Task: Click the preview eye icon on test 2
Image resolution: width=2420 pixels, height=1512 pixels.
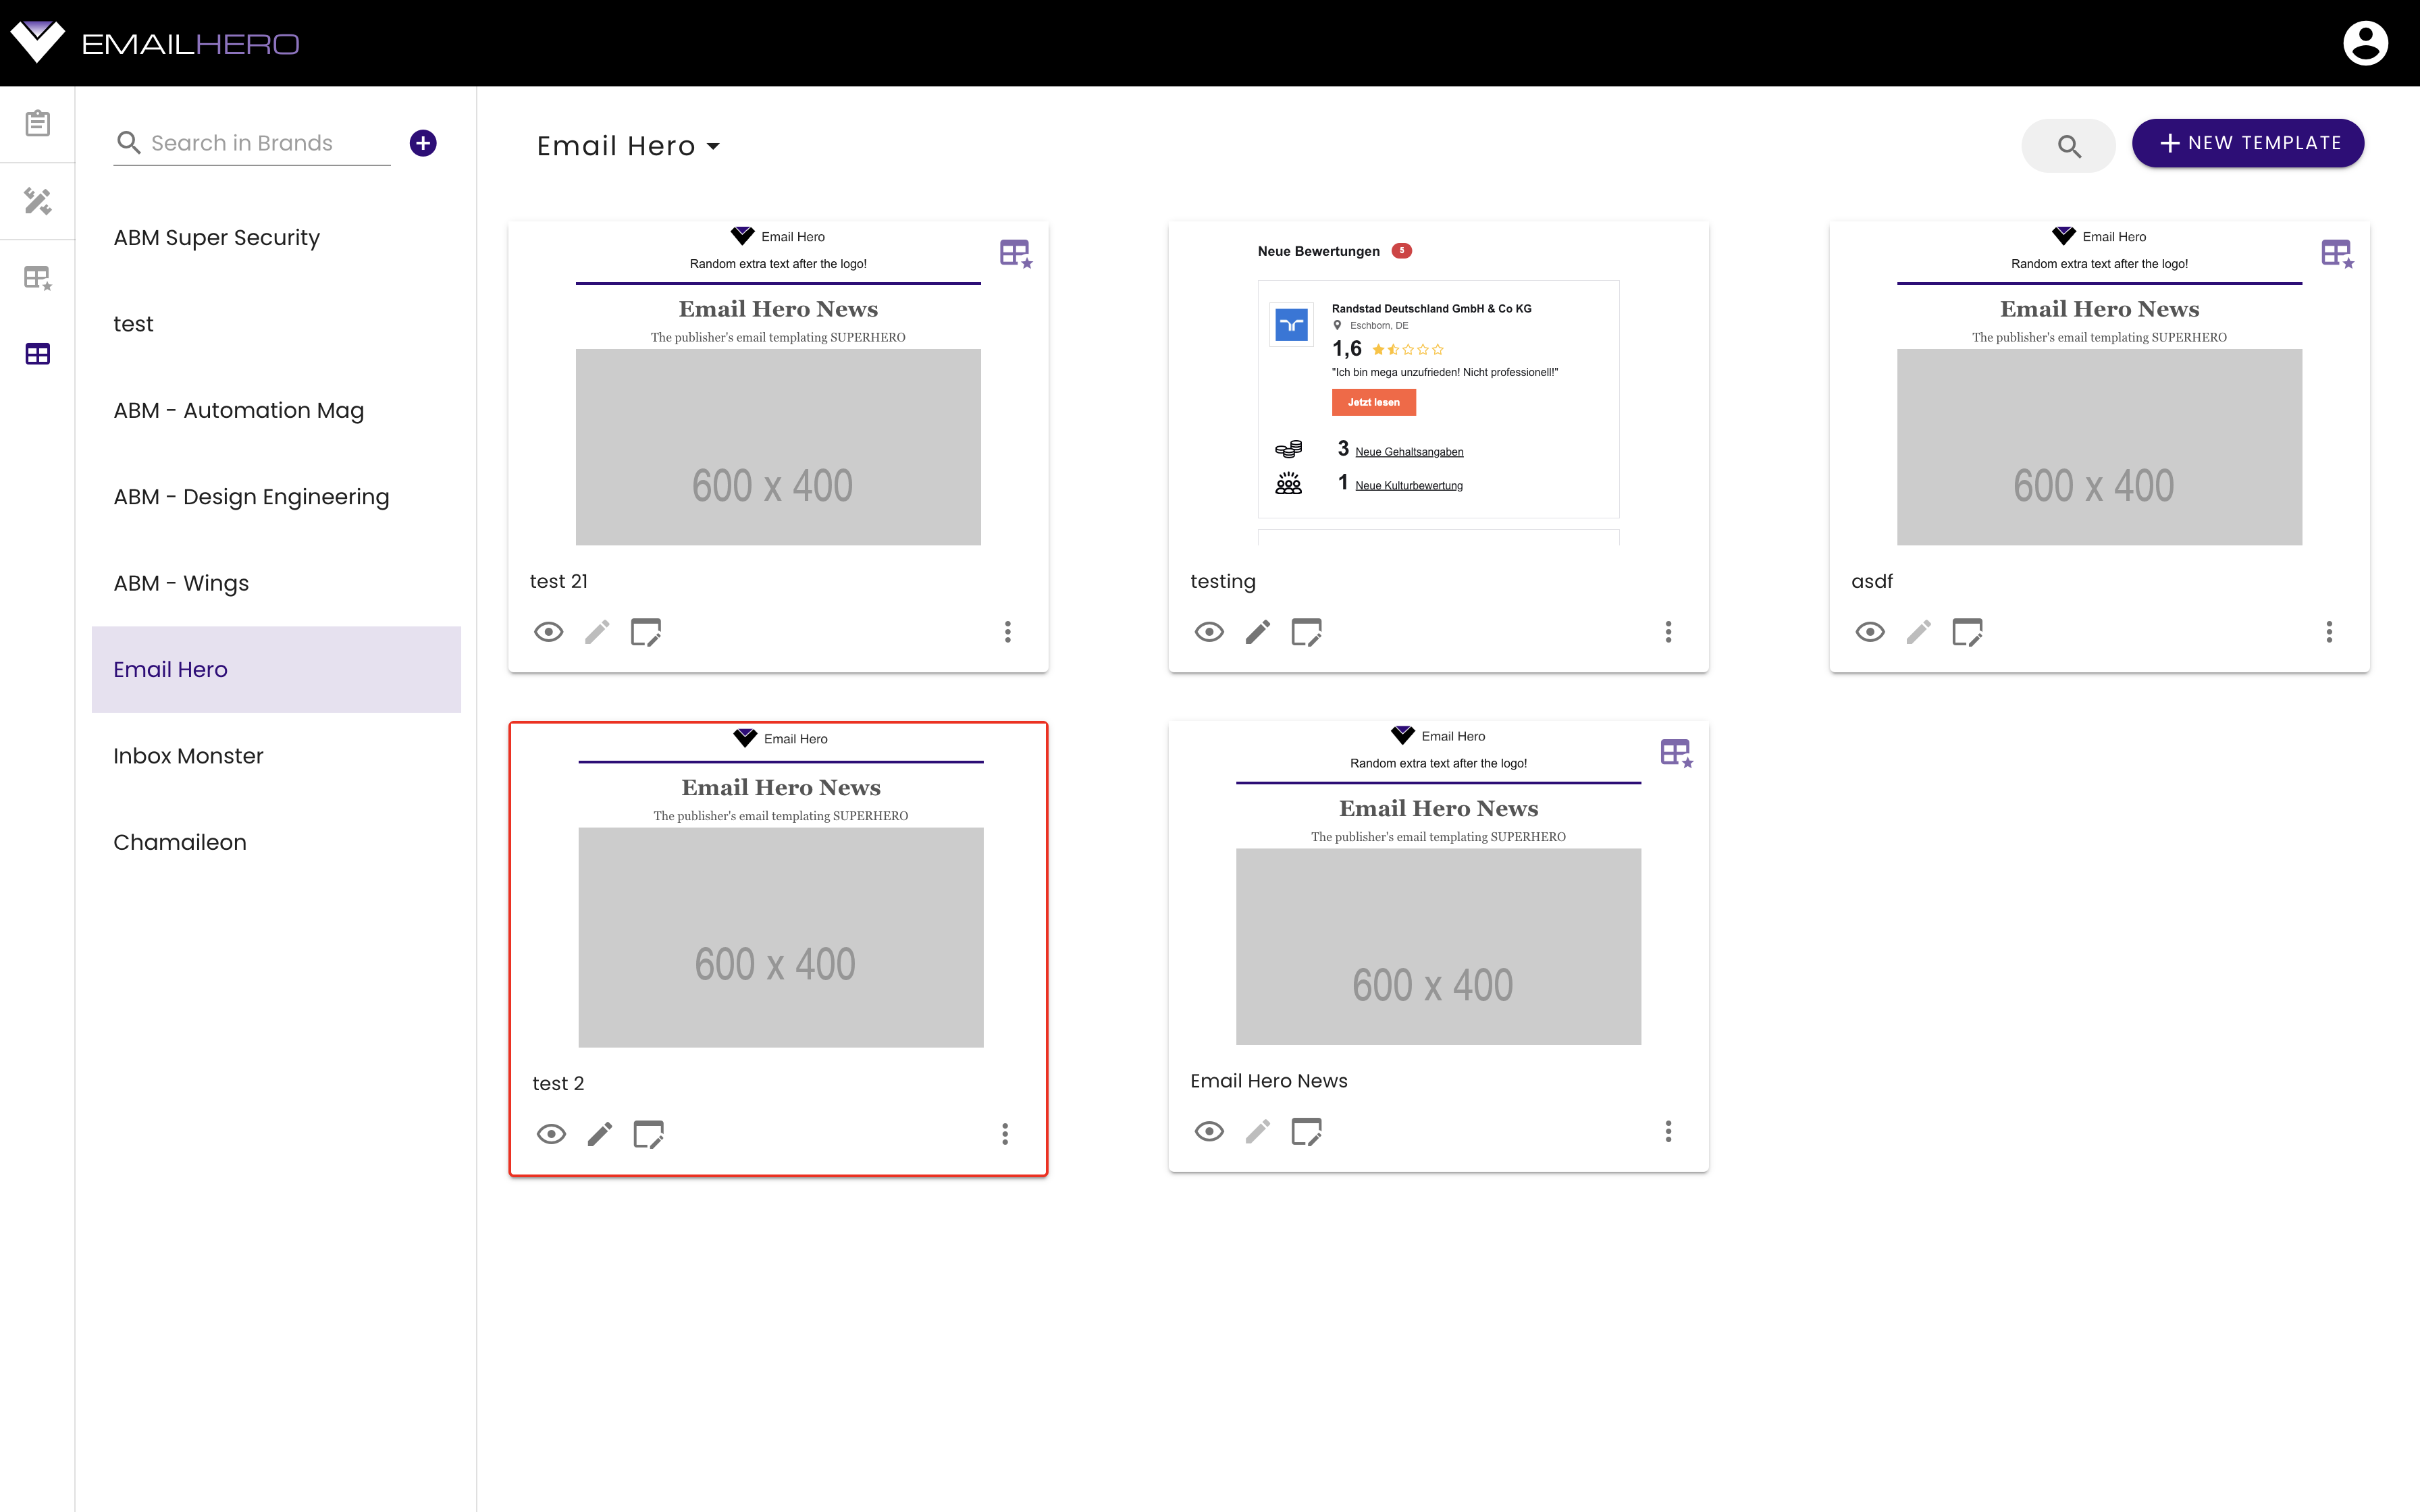Action: (552, 1134)
